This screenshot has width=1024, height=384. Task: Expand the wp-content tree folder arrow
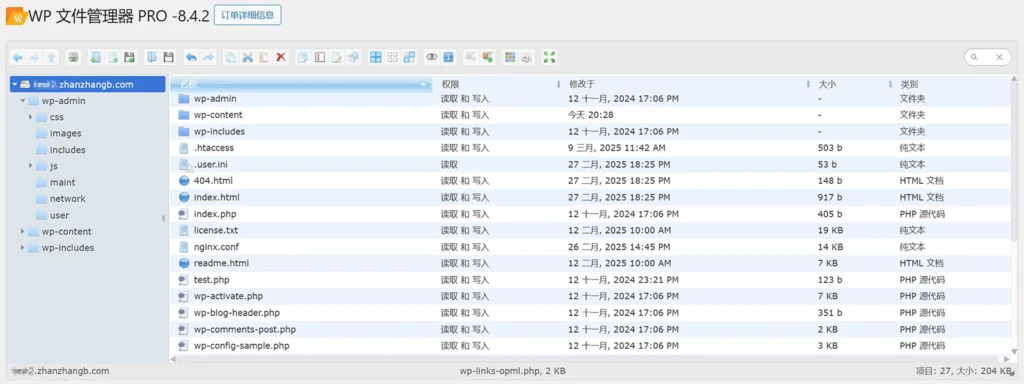click(23, 231)
